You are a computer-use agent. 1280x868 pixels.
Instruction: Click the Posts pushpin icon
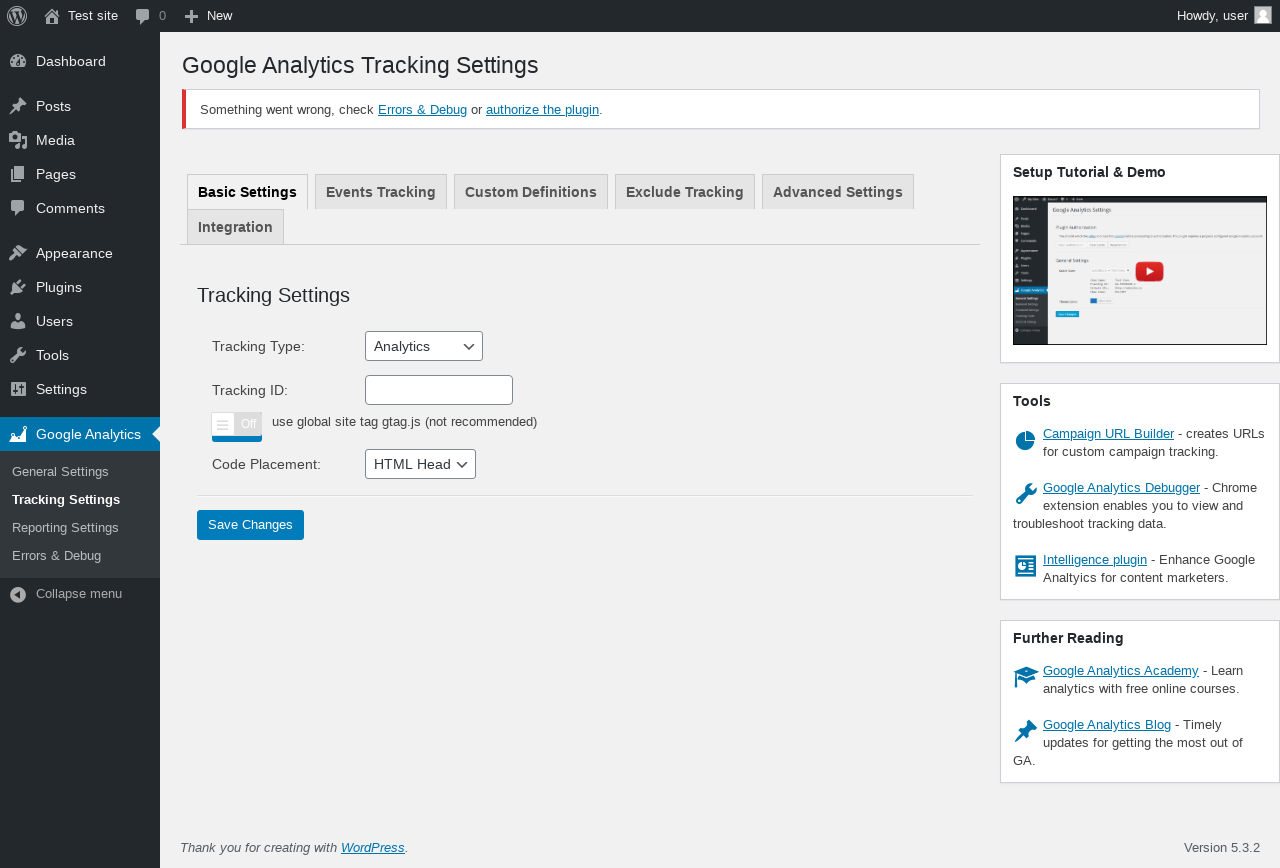tap(18, 106)
